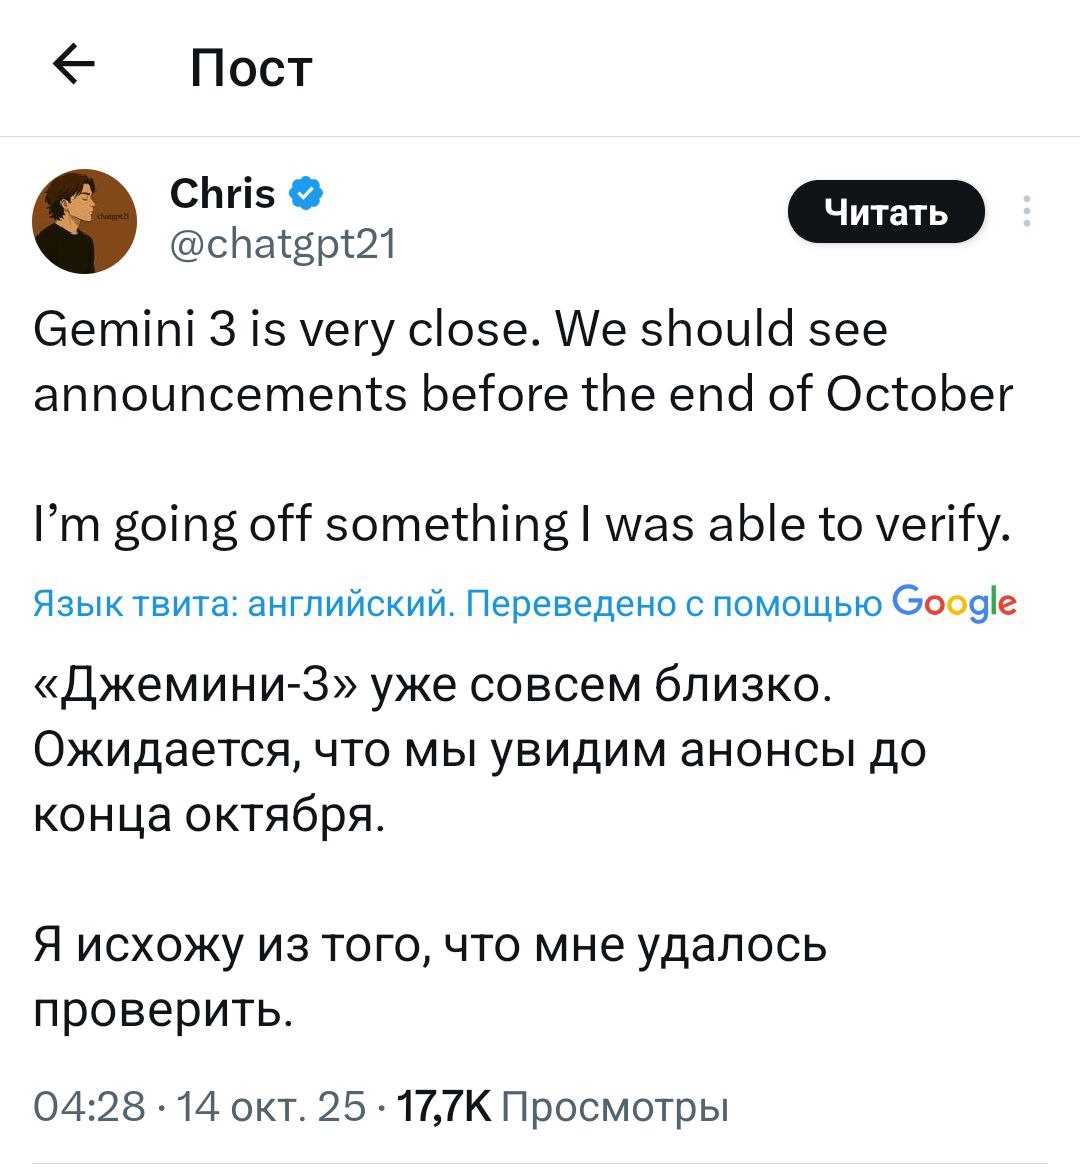Image resolution: width=1080 pixels, height=1169 pixels.
Task: Click the blue verified badge next to Chris
Action: tap(305, 193)
